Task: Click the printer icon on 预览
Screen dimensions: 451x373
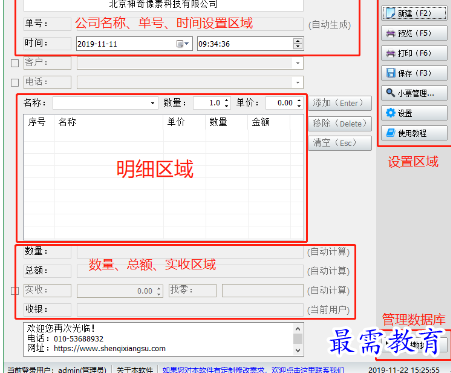Action: click(x=390, y=34)
